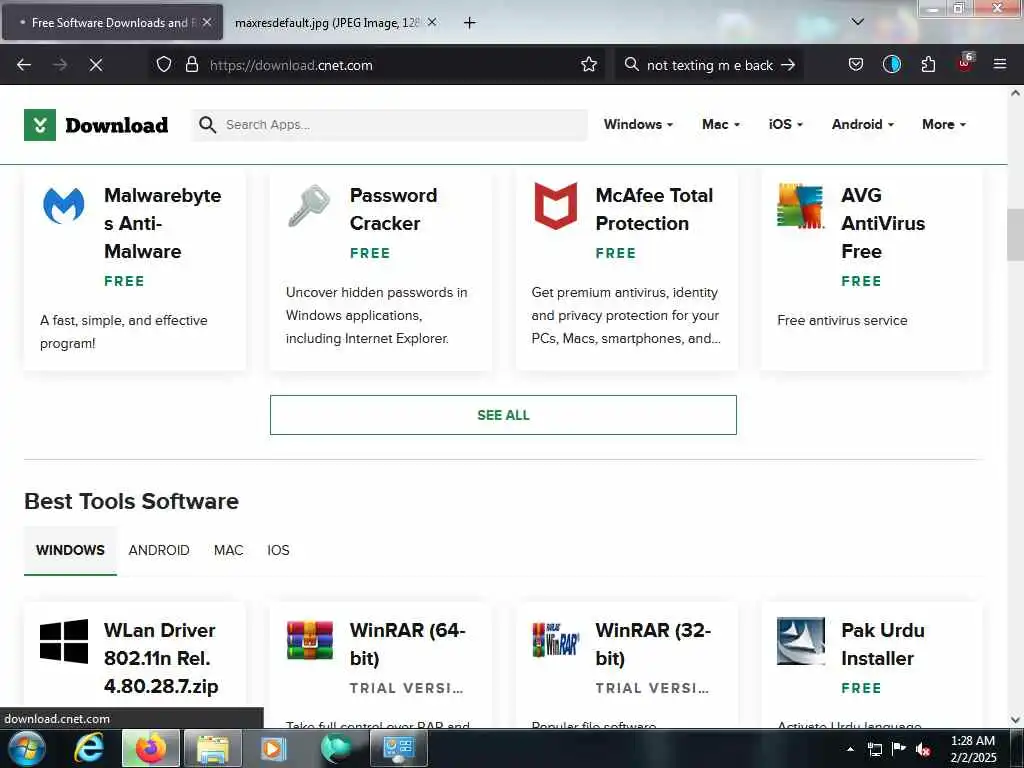
Task: Click the blue half-circle extension icon
Action: (x=891, y=65)
